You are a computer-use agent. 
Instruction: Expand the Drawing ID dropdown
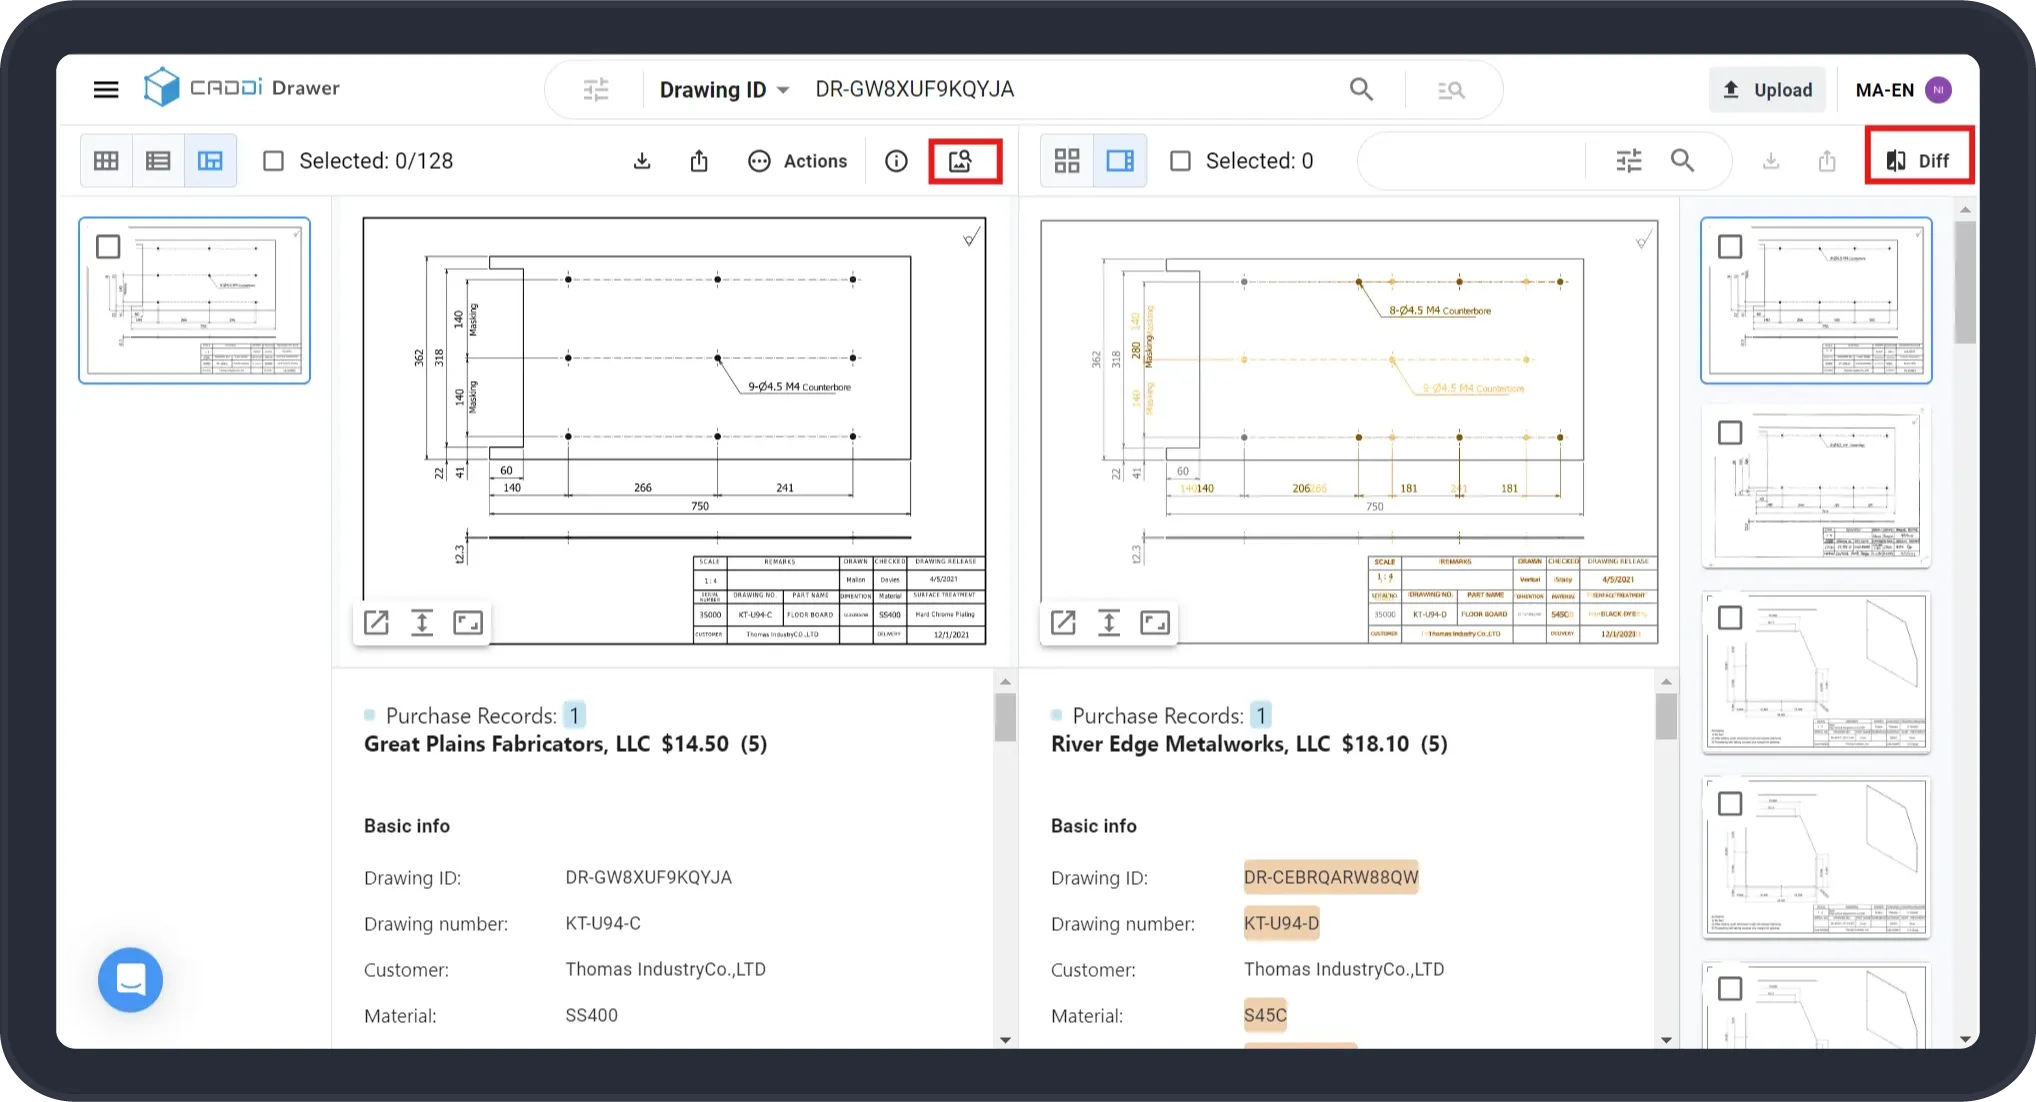click(724, 90)
